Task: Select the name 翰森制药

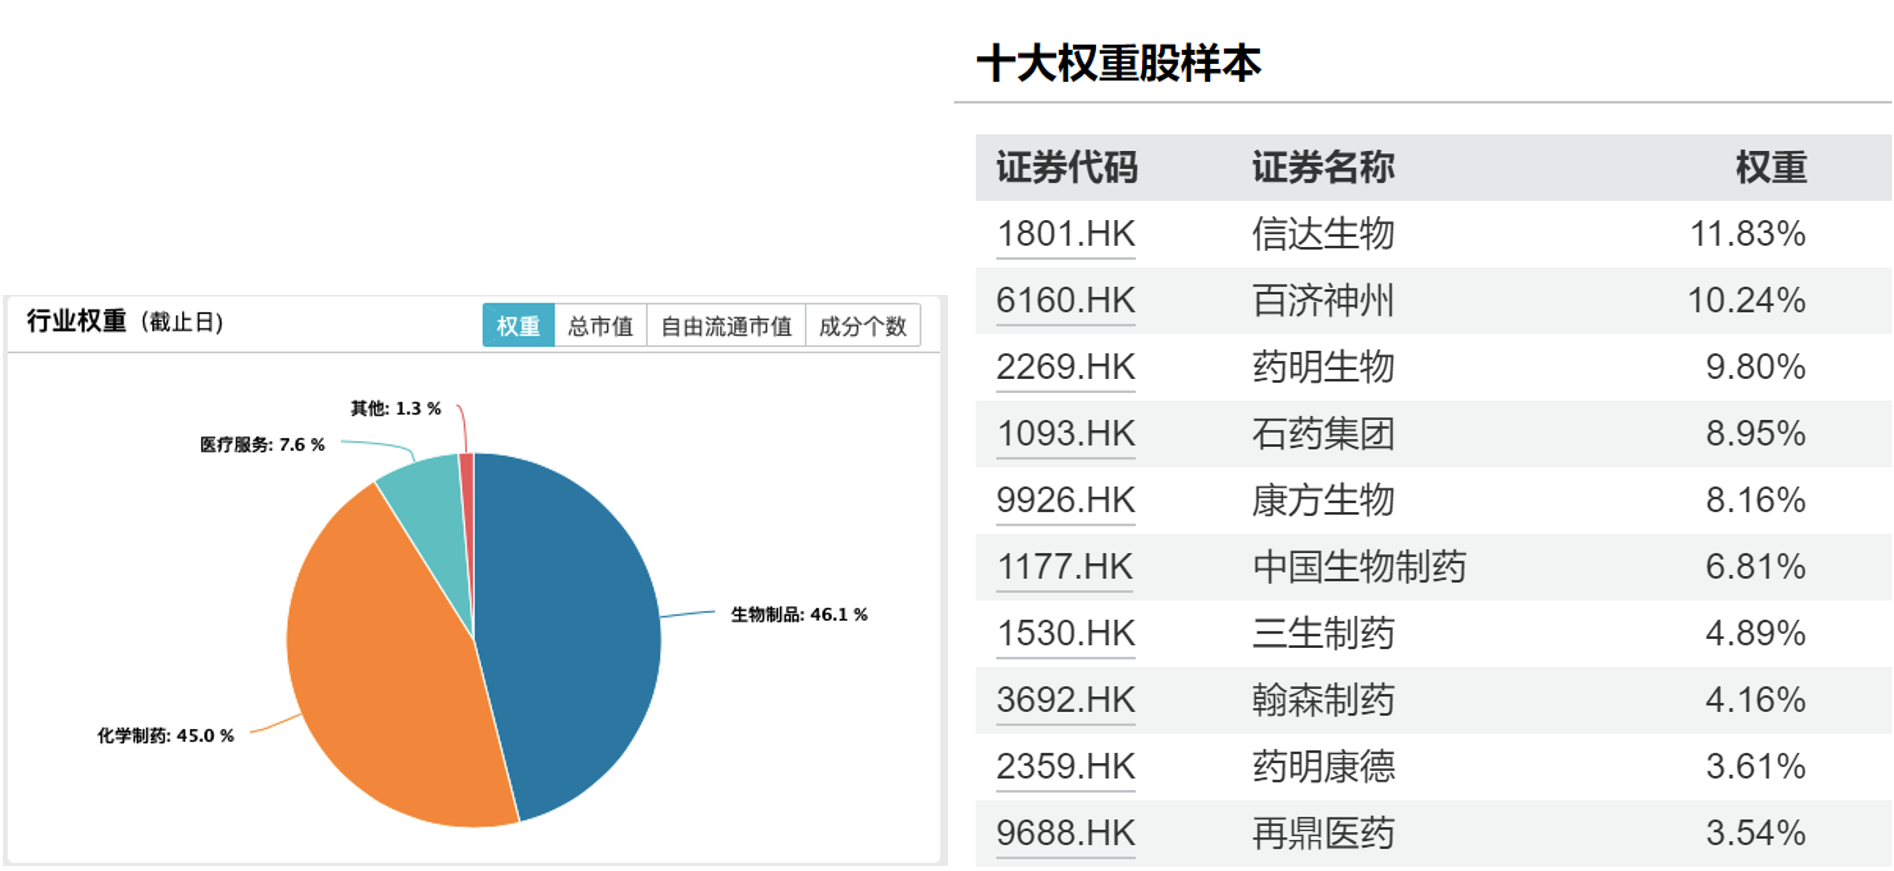Action: pos(1323,700)
